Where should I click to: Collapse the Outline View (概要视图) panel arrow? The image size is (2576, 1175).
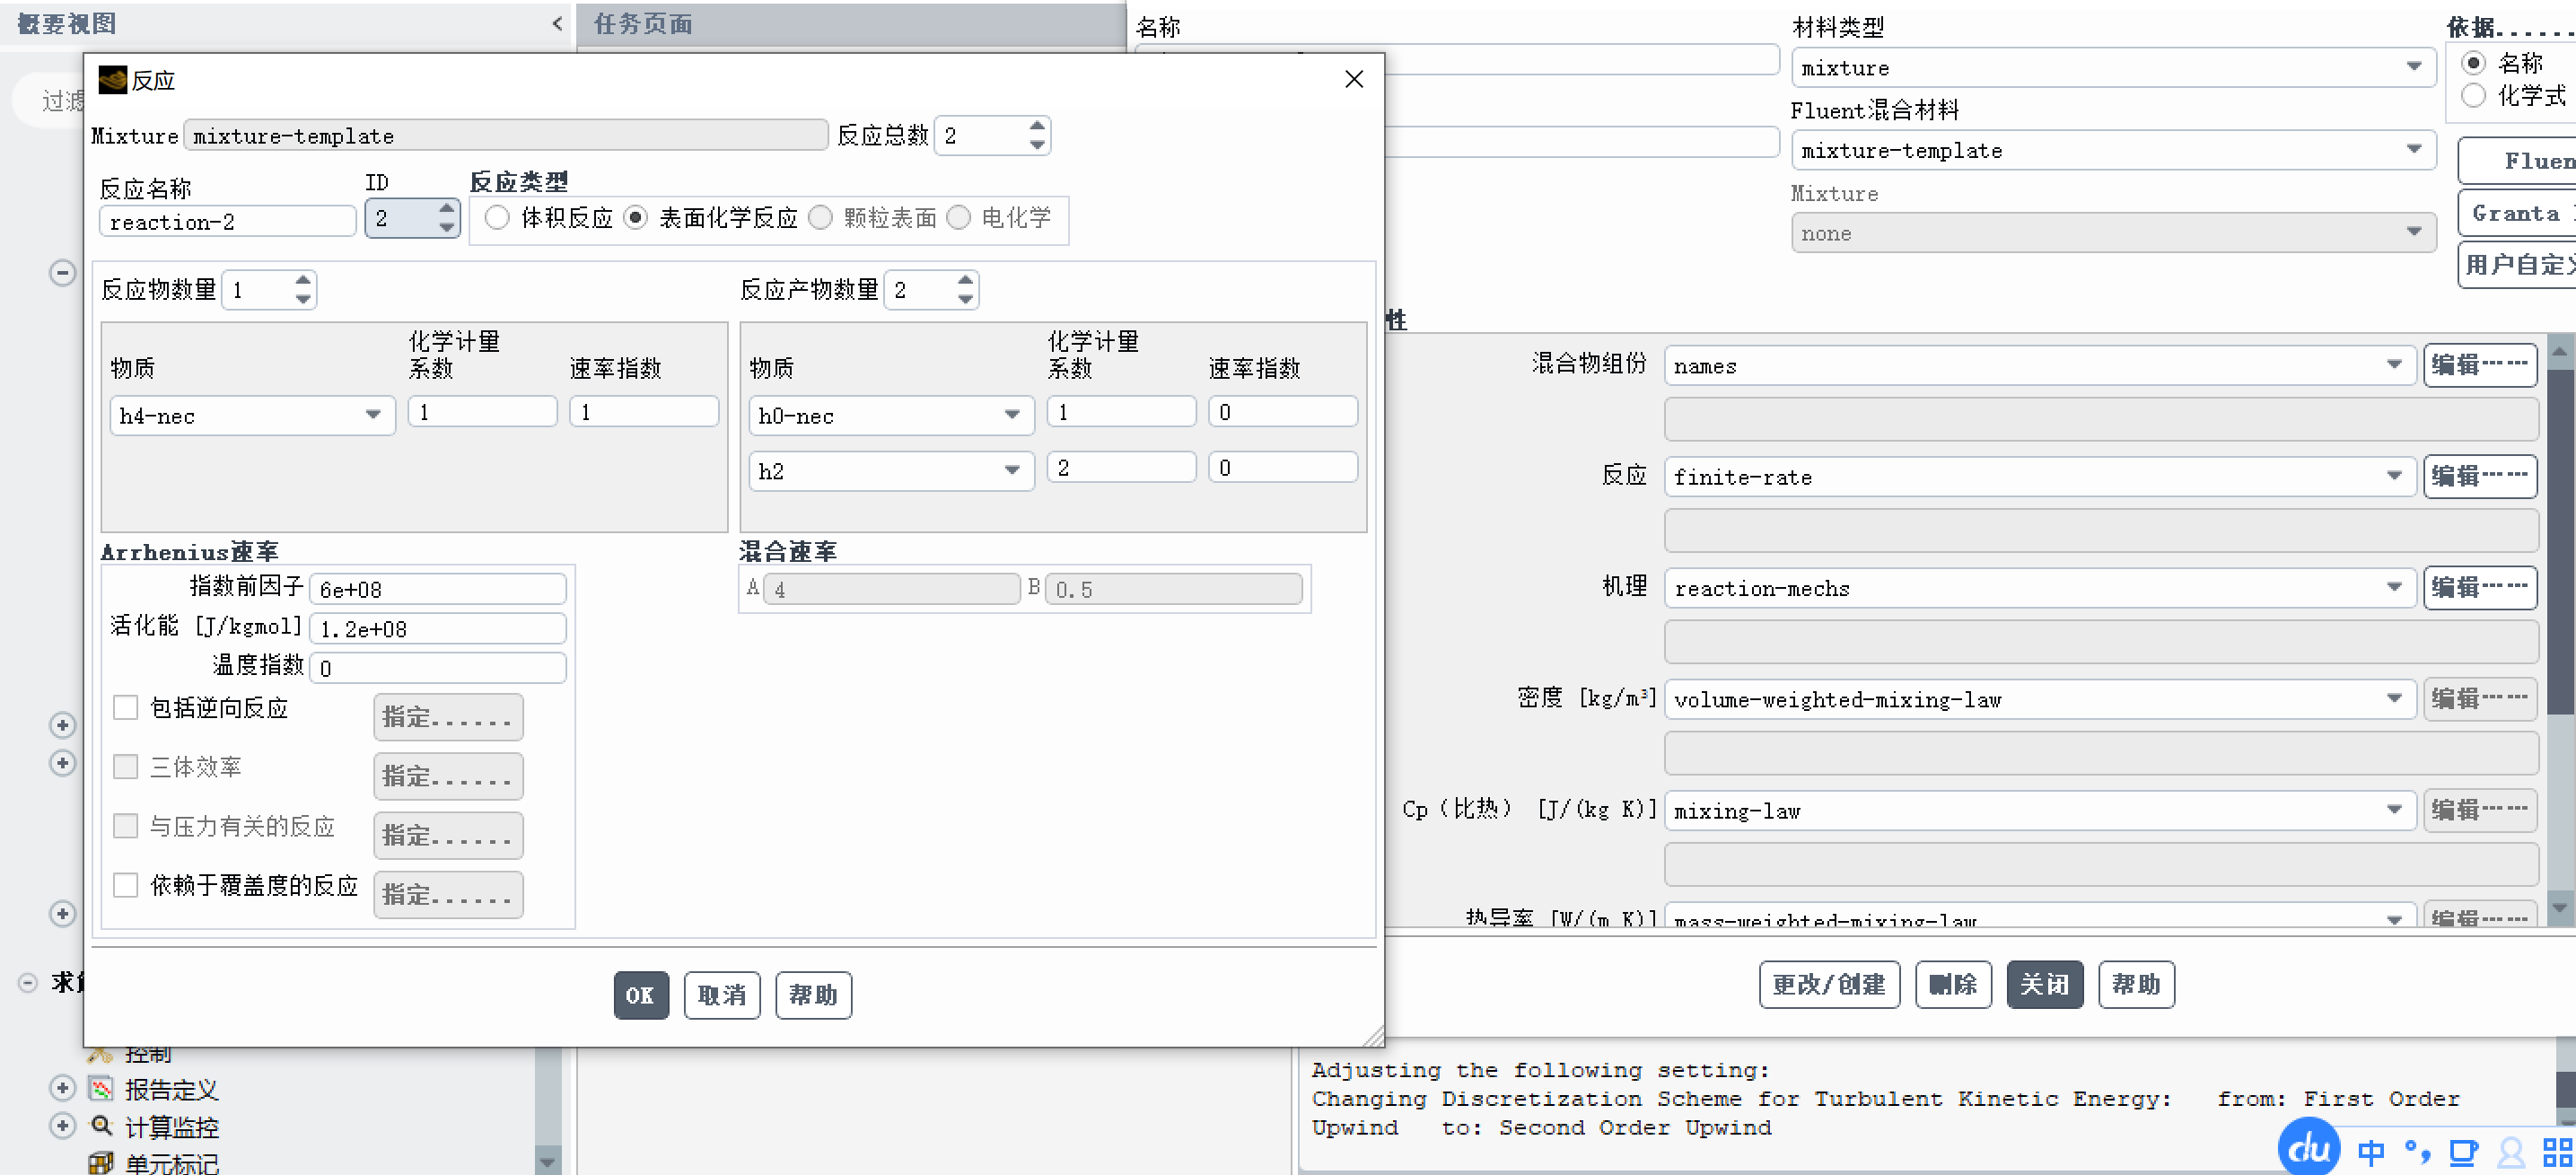[557, 23]
